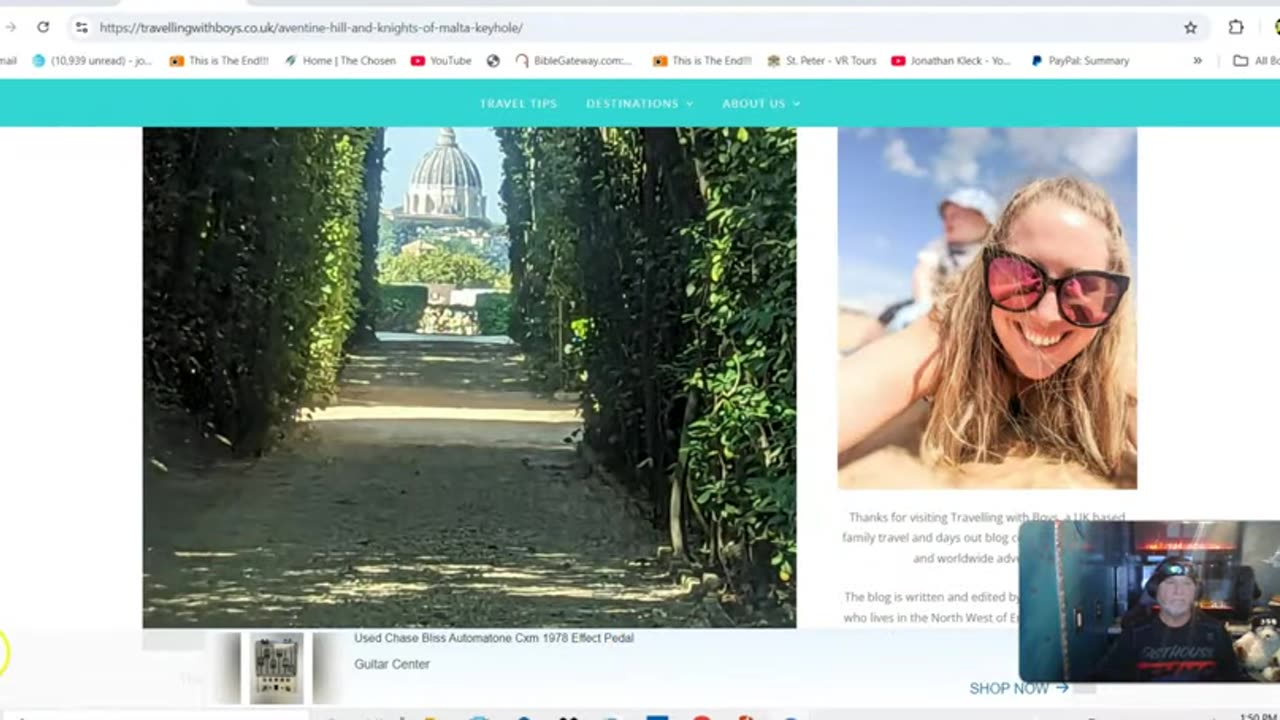1280x720 pixels.
Task: Open the PayPal: Summary bookmark
Action: pyautogui.click(x=1080, y=61)
